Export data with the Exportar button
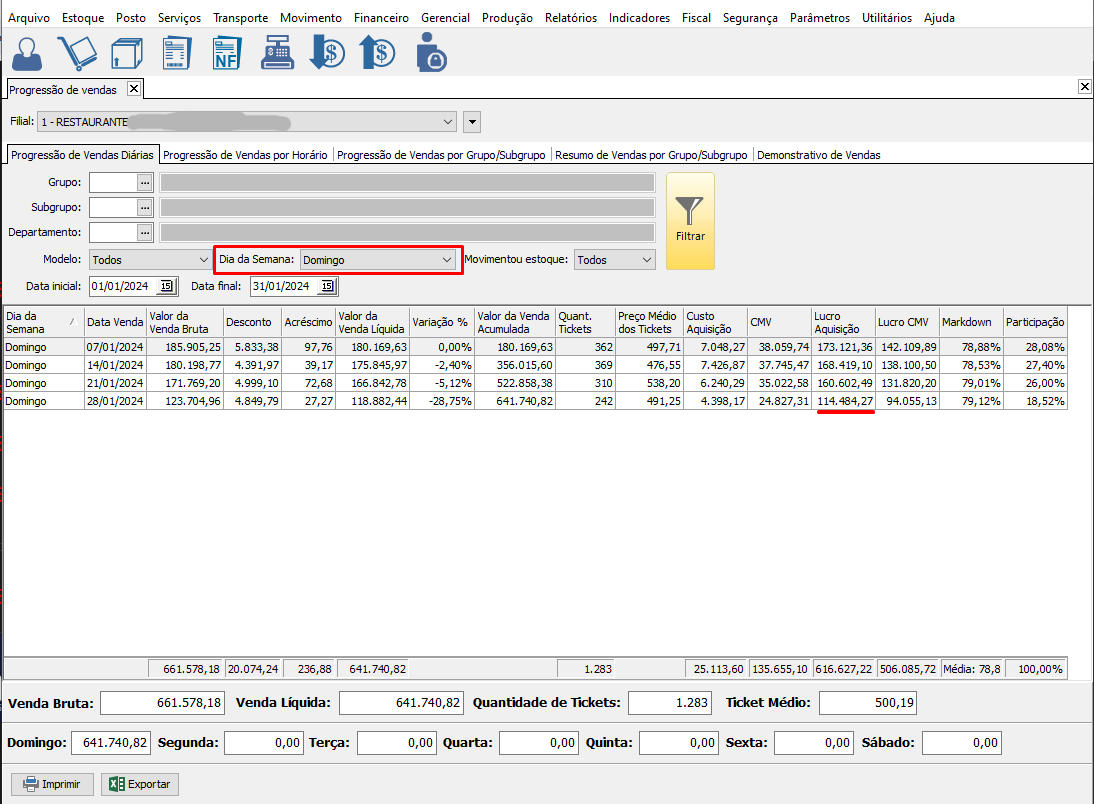The height and width of the screenshot is (804, 1094). (139, 784)
